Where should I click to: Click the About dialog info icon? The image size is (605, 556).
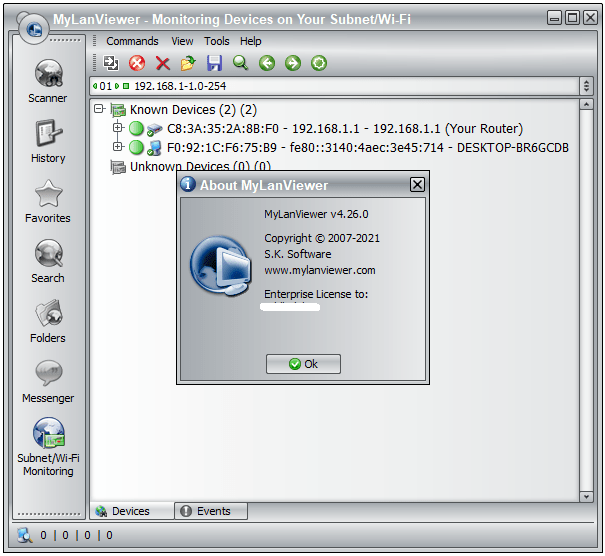click(x=188, y=184)
